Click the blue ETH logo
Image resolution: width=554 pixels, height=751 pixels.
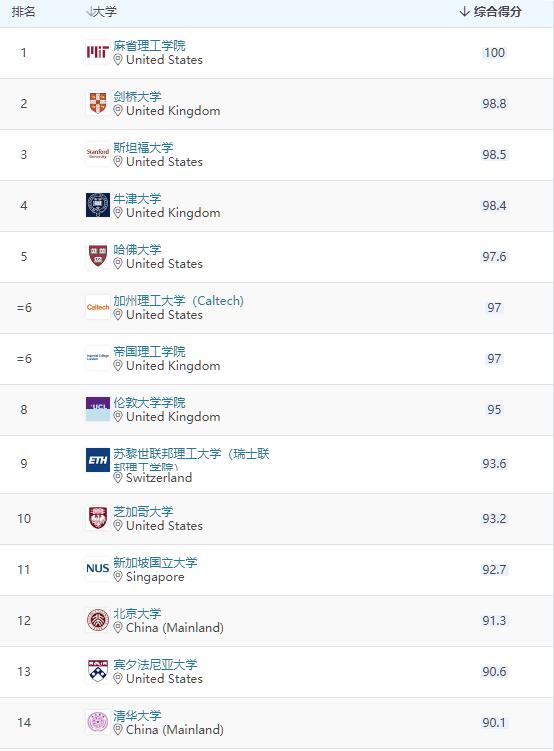[98, 460]
